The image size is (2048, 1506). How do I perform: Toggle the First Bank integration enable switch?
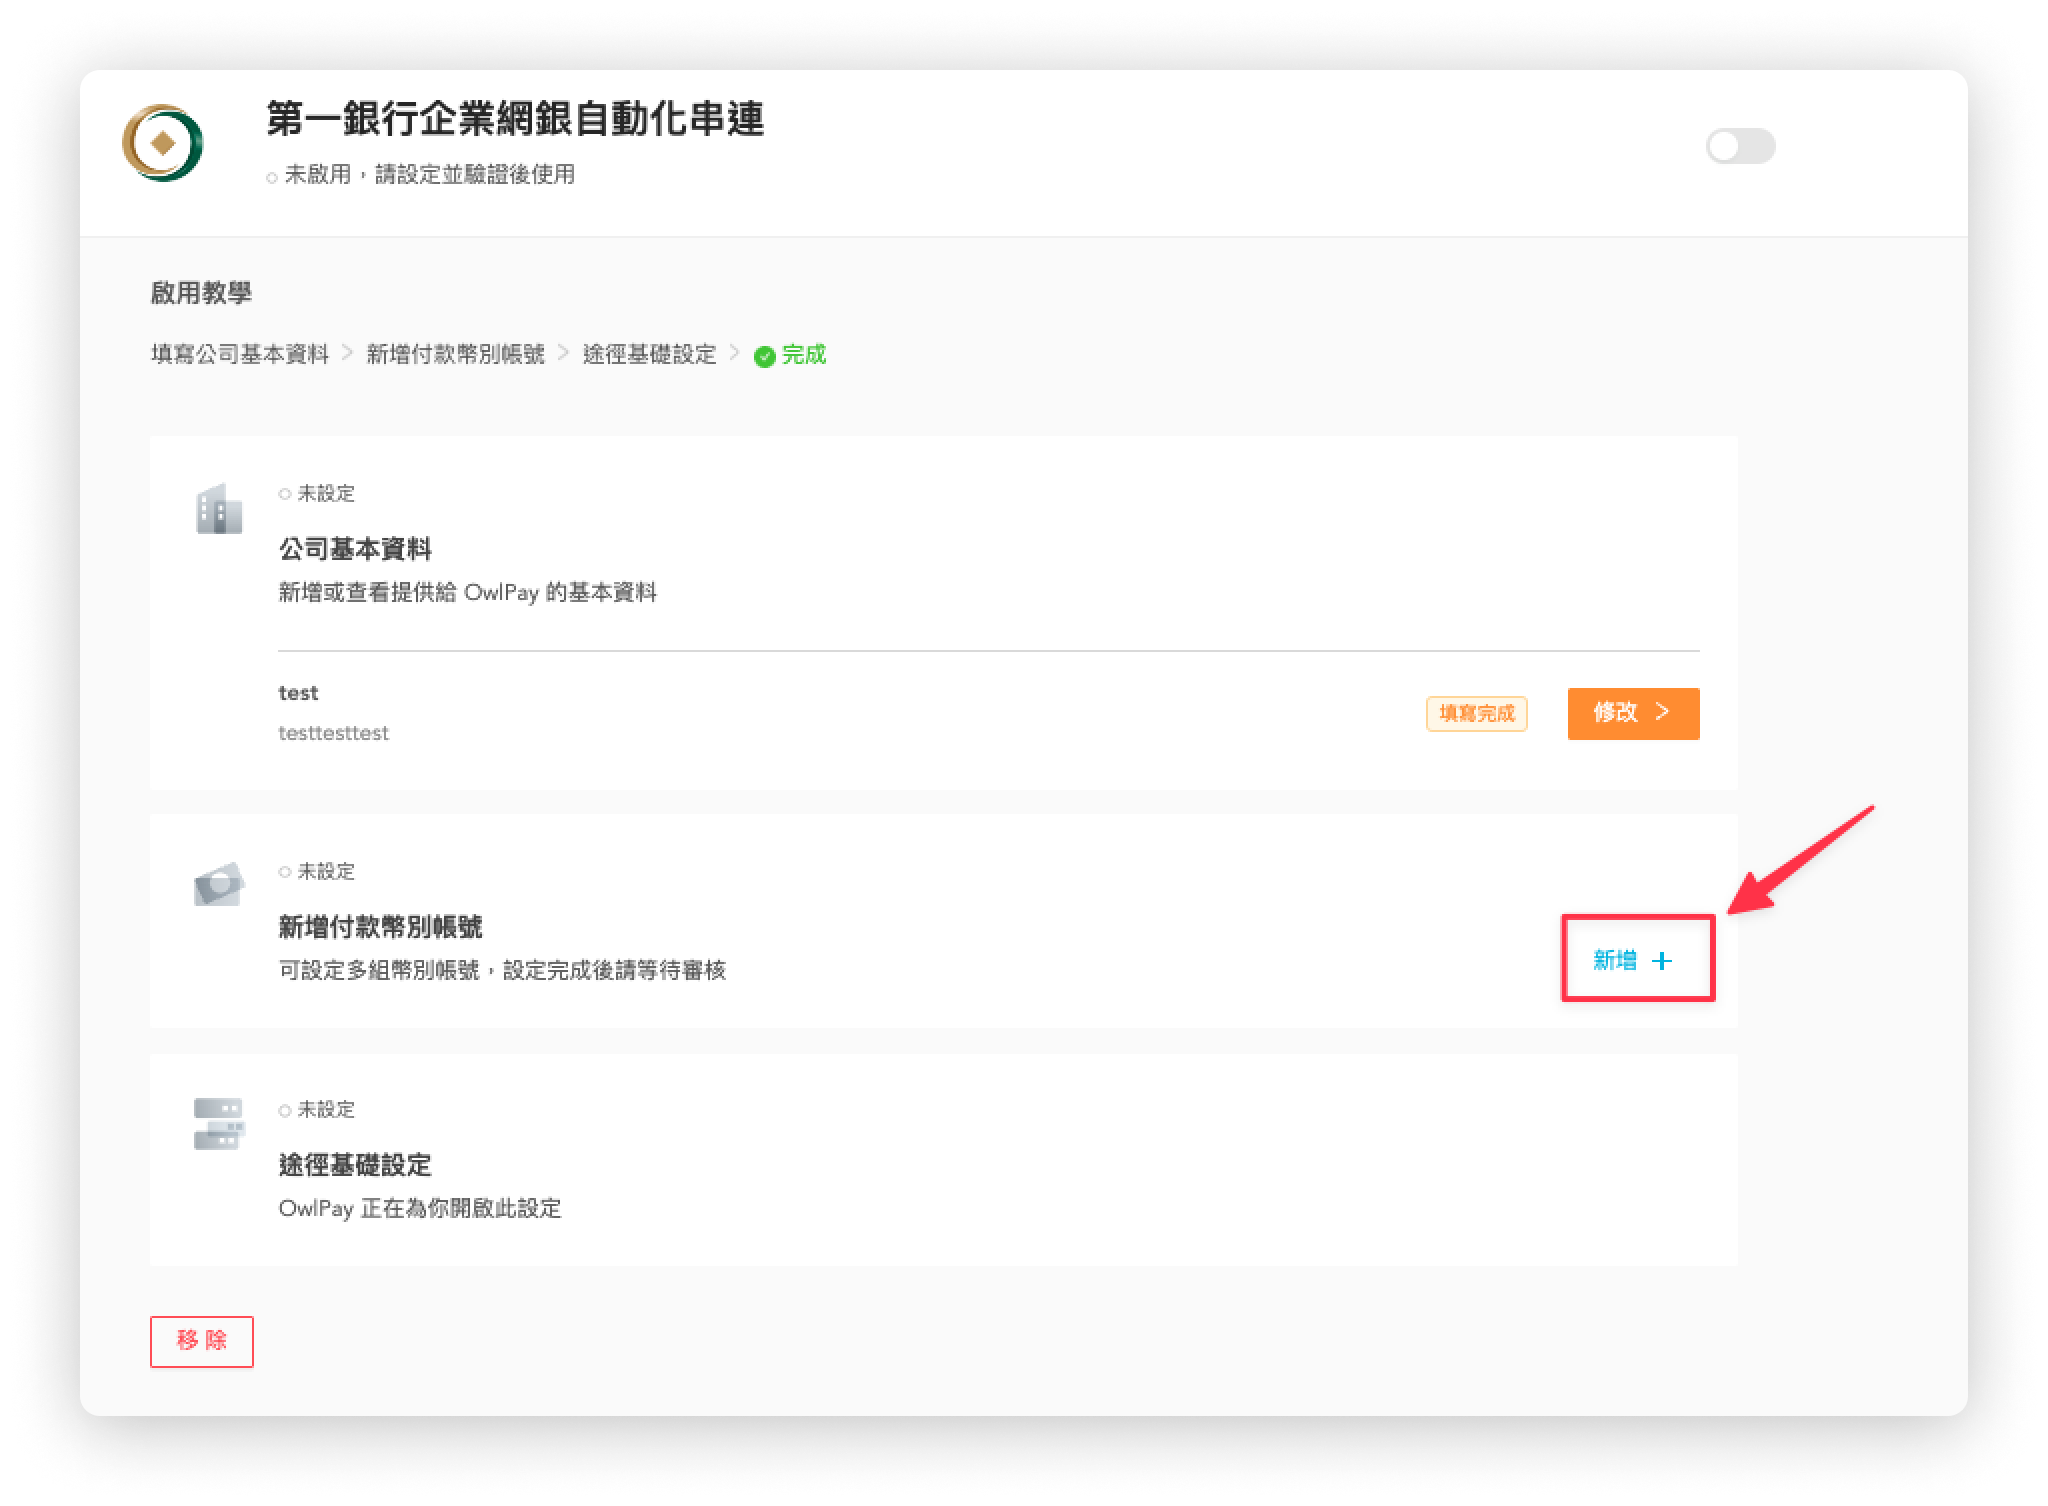click(1740, 146)
